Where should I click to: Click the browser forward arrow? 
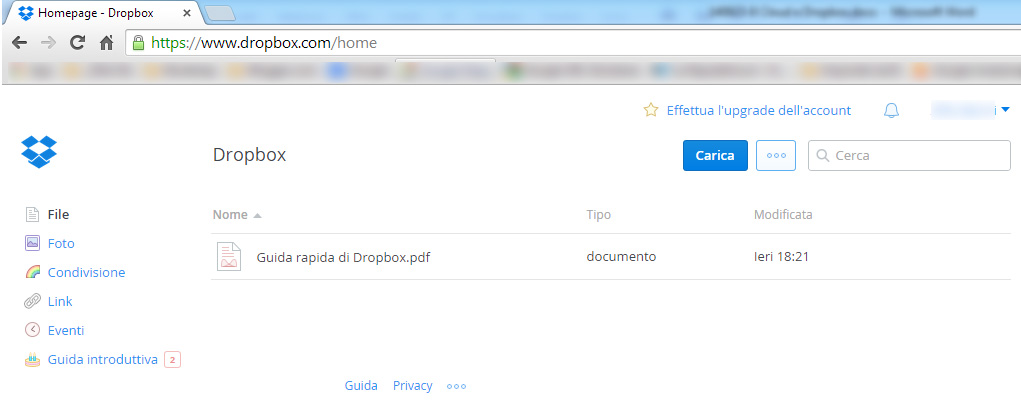(x=48, y=44)
